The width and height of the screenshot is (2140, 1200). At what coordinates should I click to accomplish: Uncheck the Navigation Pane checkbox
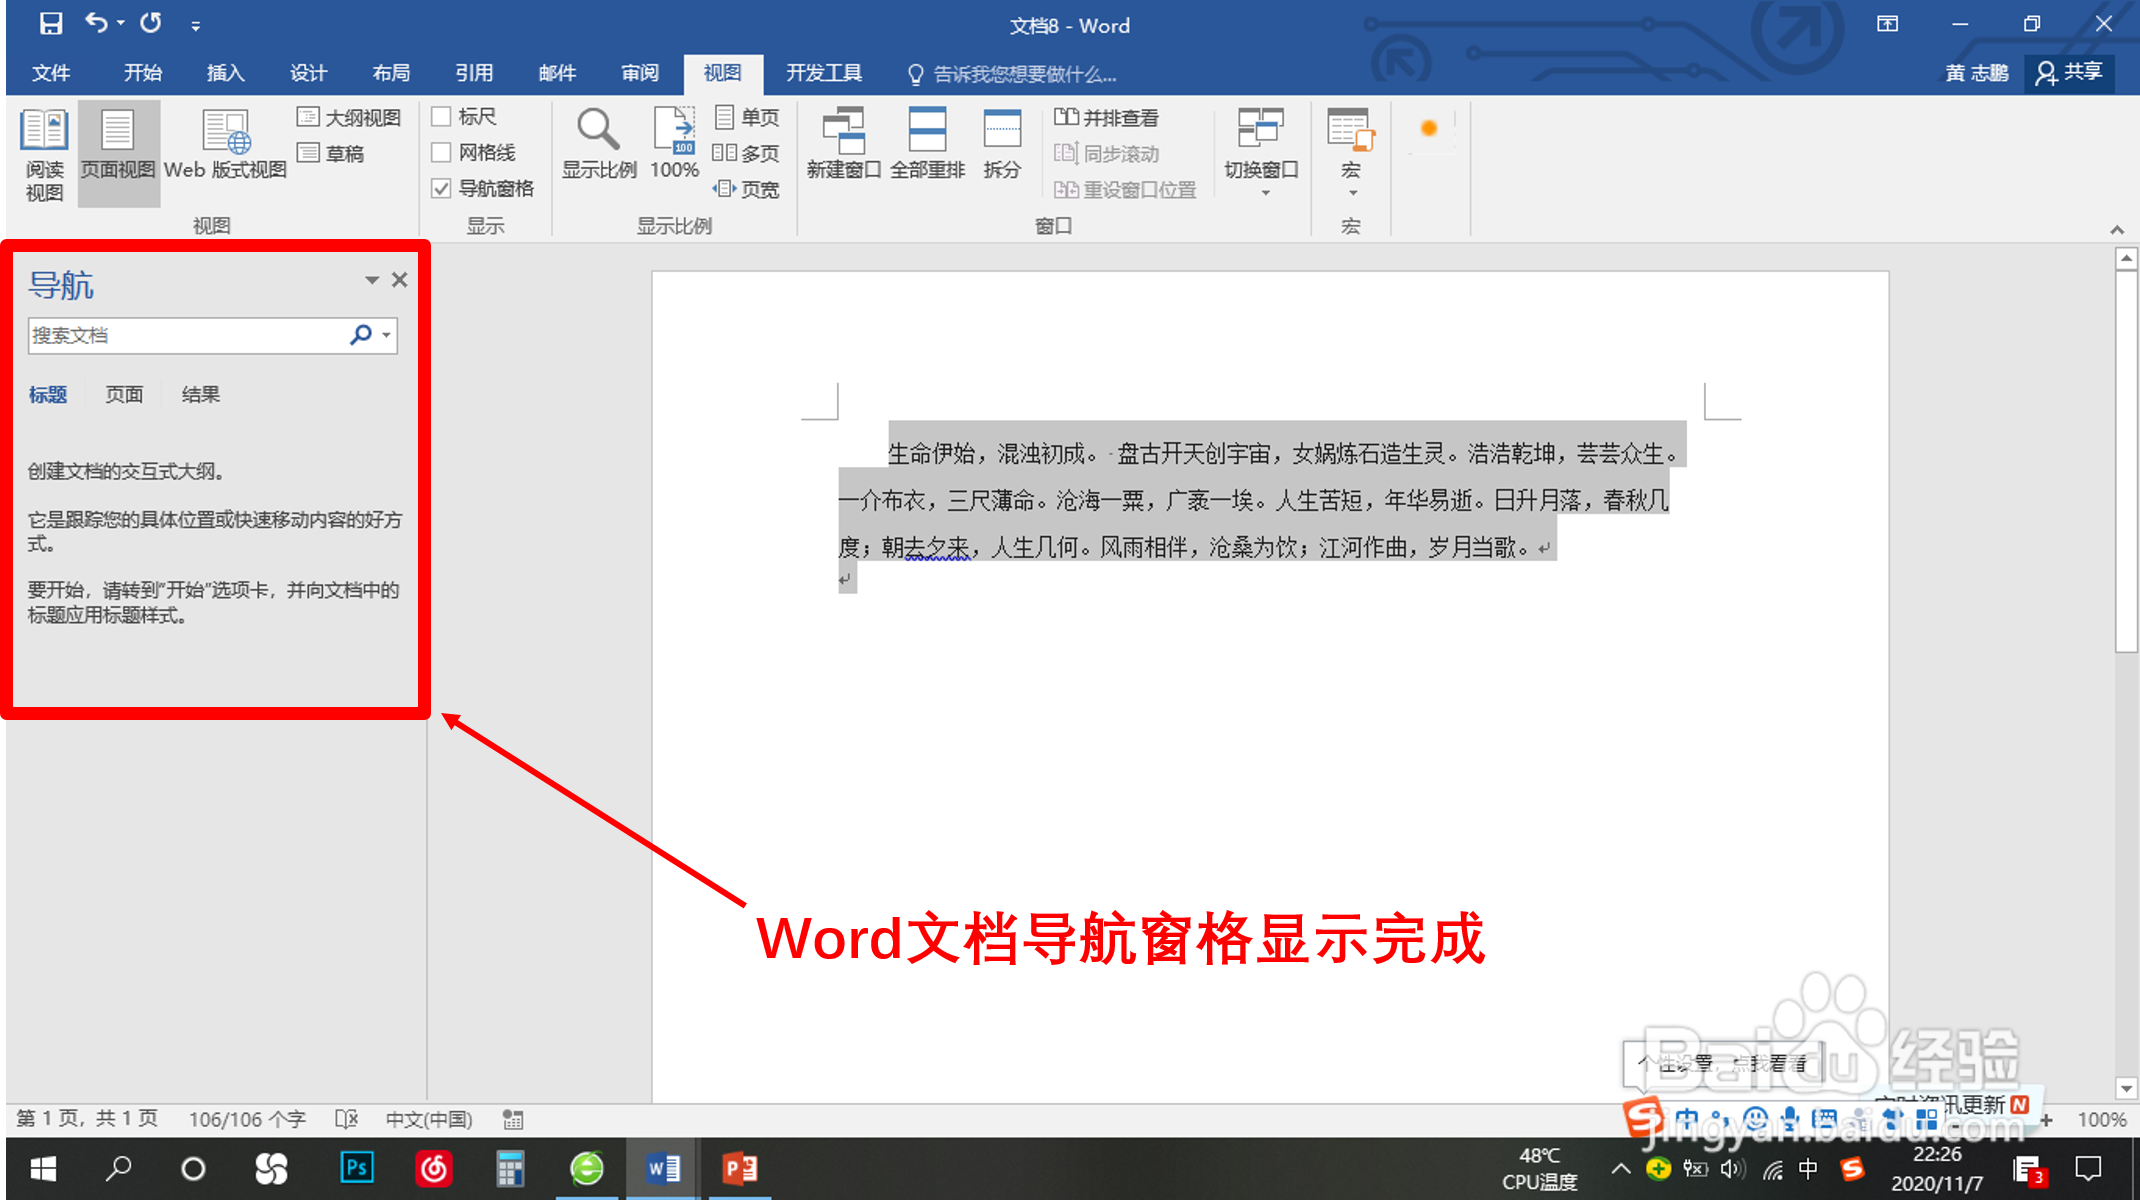coord(441,189)
